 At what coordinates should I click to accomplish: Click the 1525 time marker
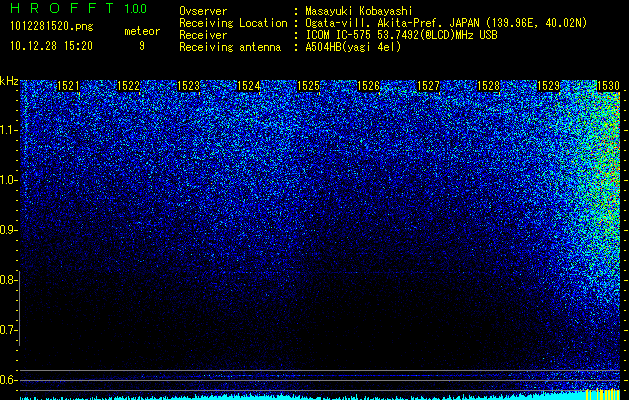[308, 86]
